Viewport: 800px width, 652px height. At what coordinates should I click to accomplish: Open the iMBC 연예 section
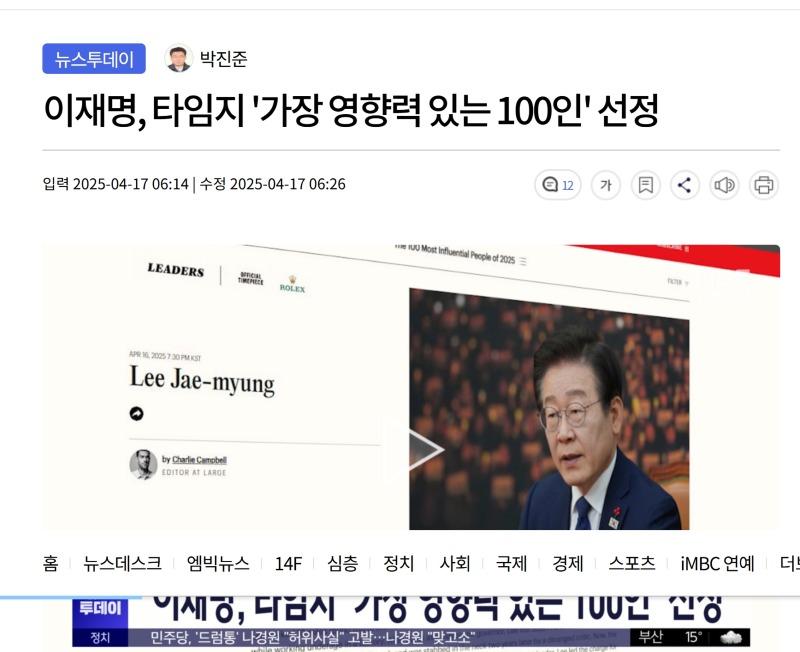(x=717, y=564)
